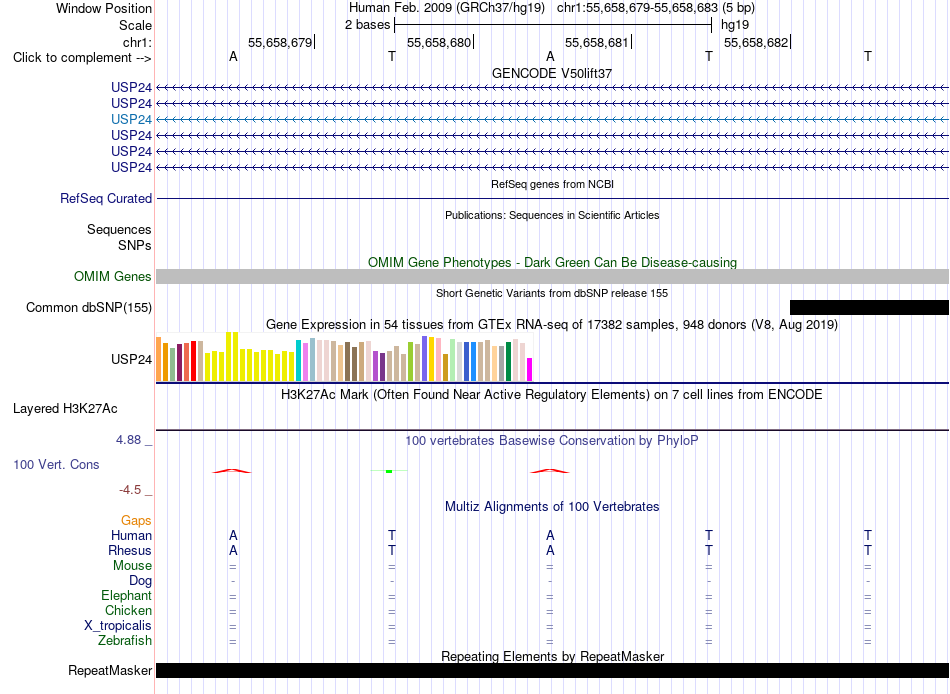Click the teal GTEx expression bar

pos(299,361)
